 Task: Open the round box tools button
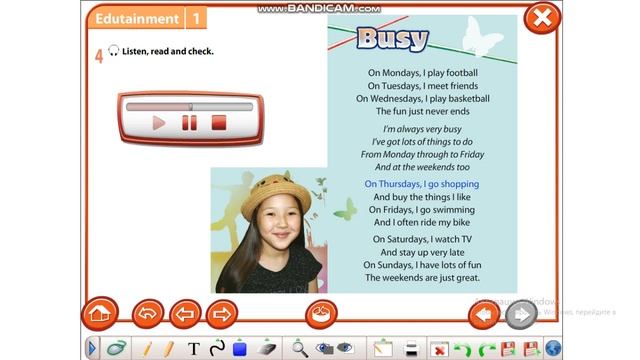click(x=321, y=314)
